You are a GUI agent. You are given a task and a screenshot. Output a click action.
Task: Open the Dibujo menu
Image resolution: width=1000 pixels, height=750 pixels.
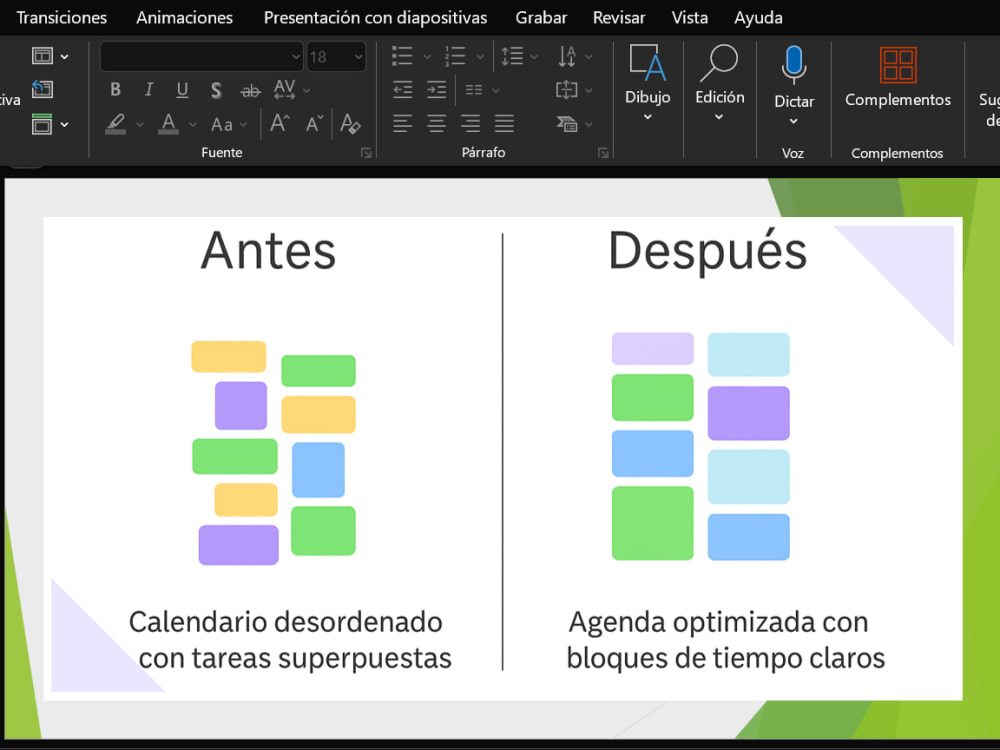pyautogui.click(x=647, y=83)
